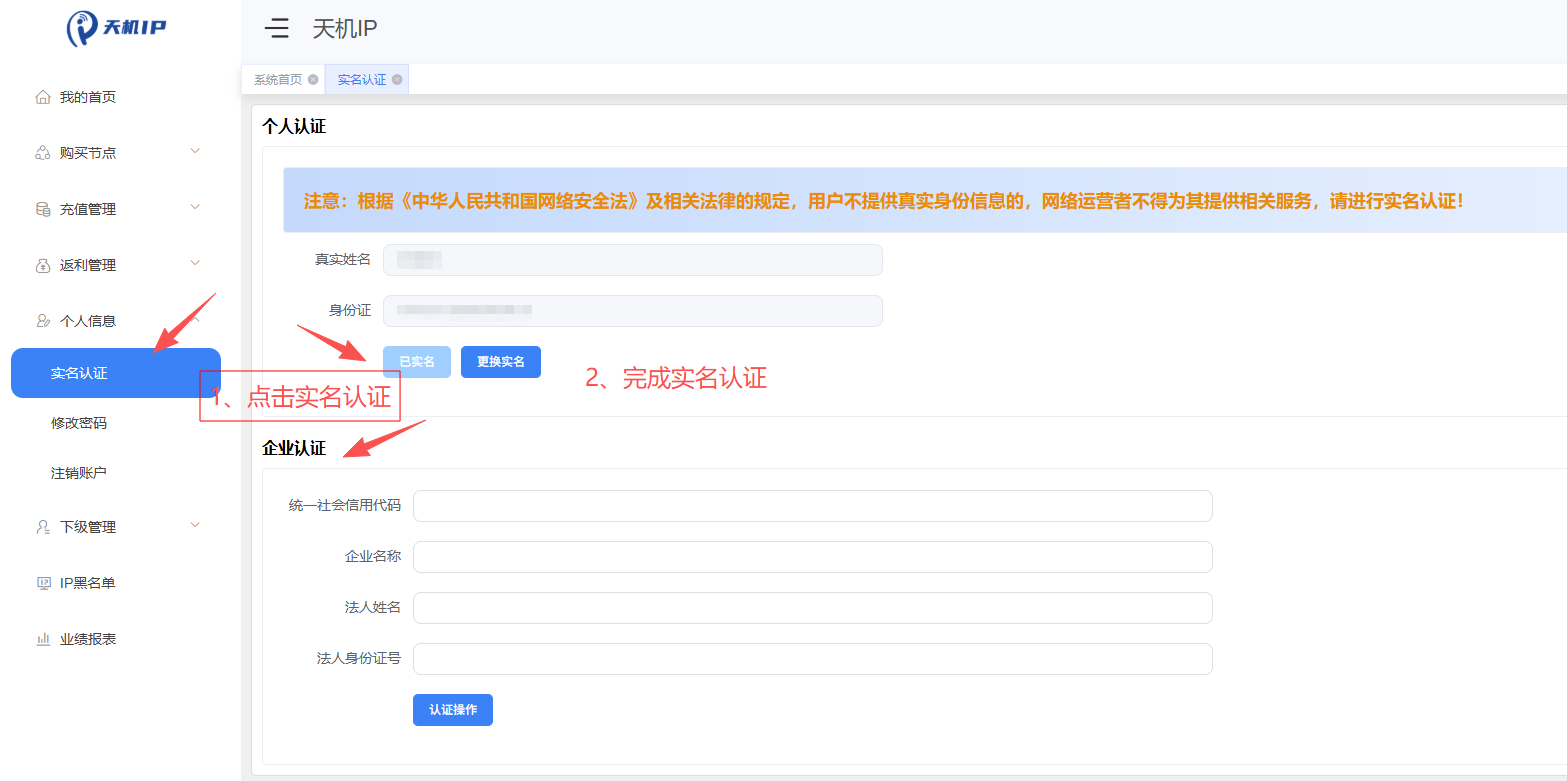1567x781 pixels.
Task: Click the 个人认证 section heading
Action: click(294, 127)
